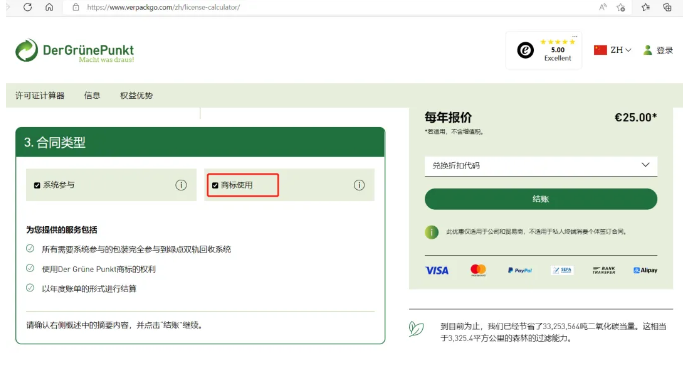Click the site lock icon in address bar
Screen dimensions: 690x369
tap(76, 7)
